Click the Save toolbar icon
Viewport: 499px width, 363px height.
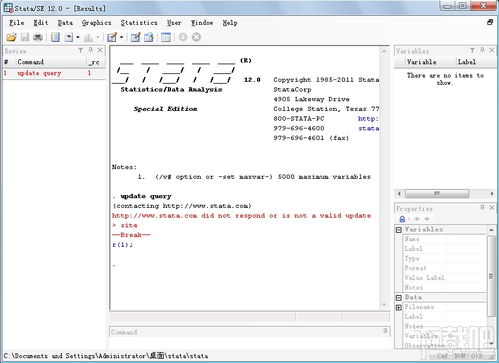(25, 37)
